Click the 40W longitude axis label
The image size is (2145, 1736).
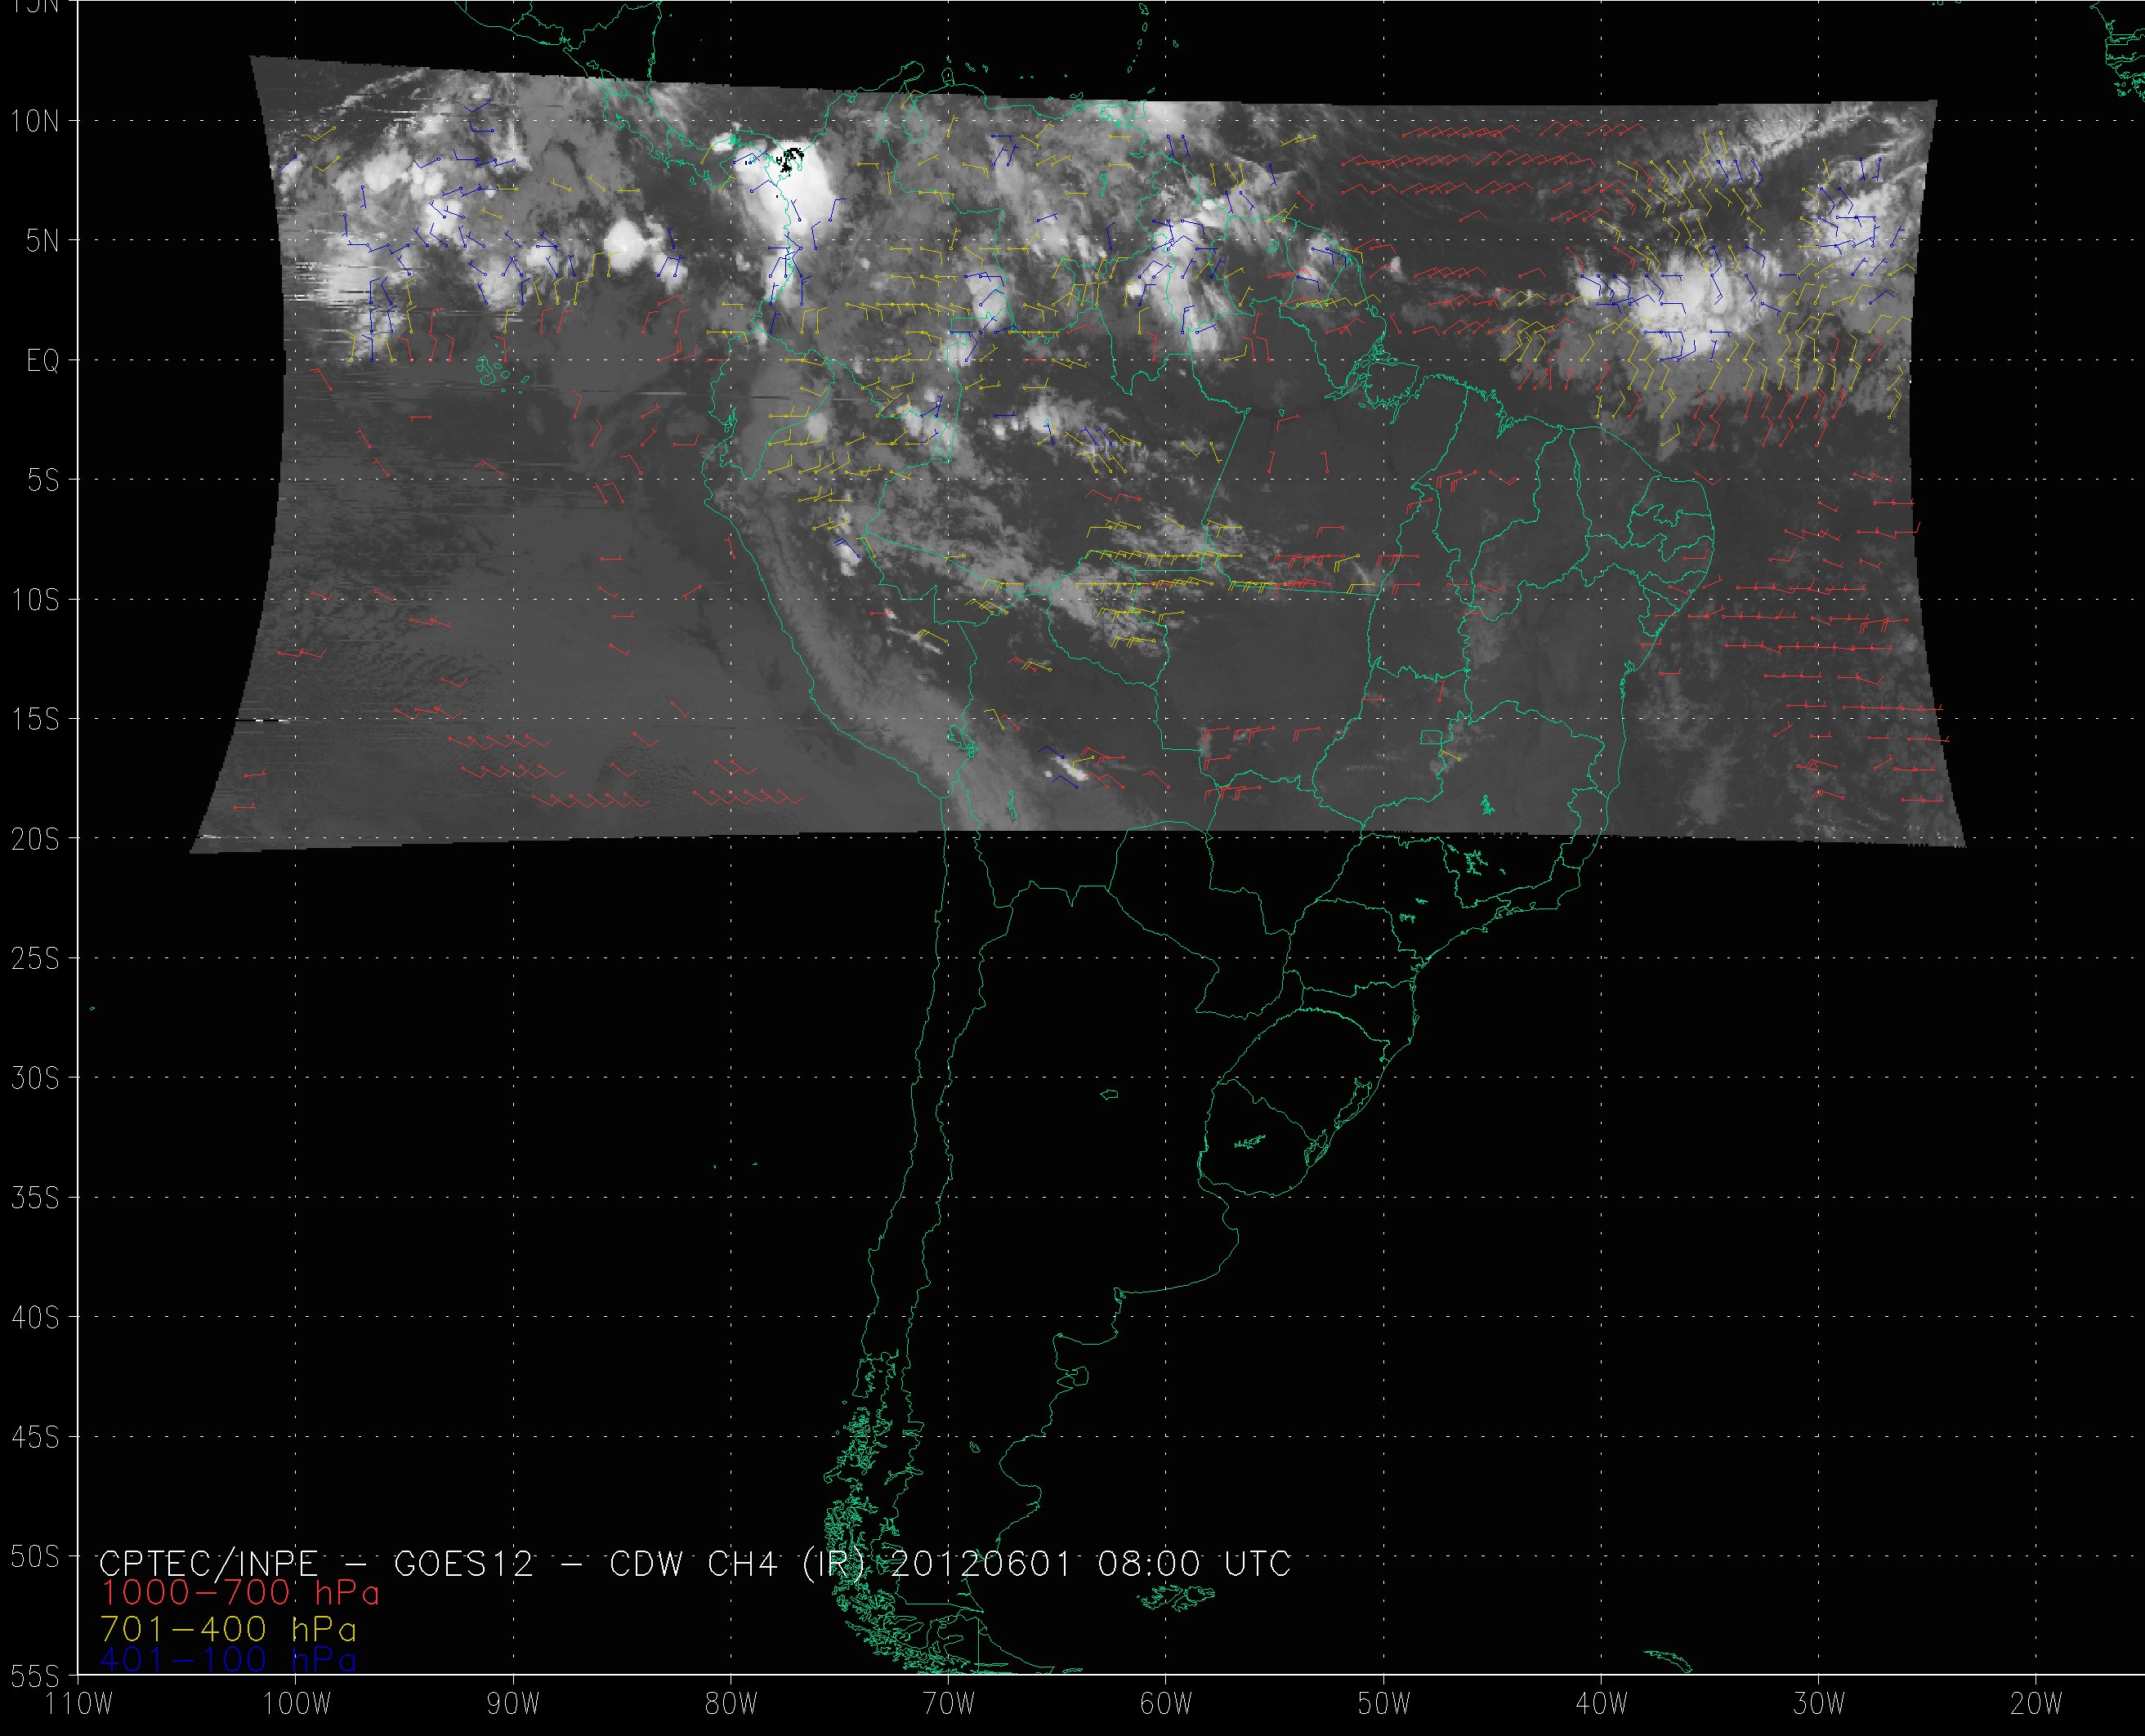click(x=1601, y=1705)
